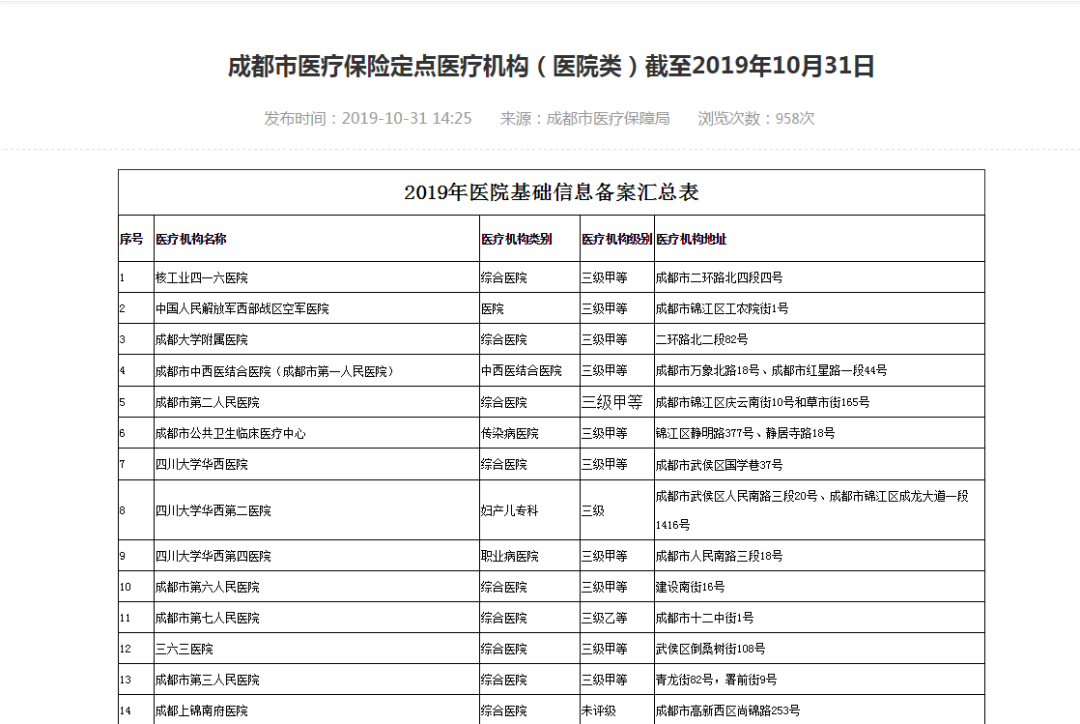
Task: Click the address 成都市高新西区尚锦路253号
Action: 727,711
